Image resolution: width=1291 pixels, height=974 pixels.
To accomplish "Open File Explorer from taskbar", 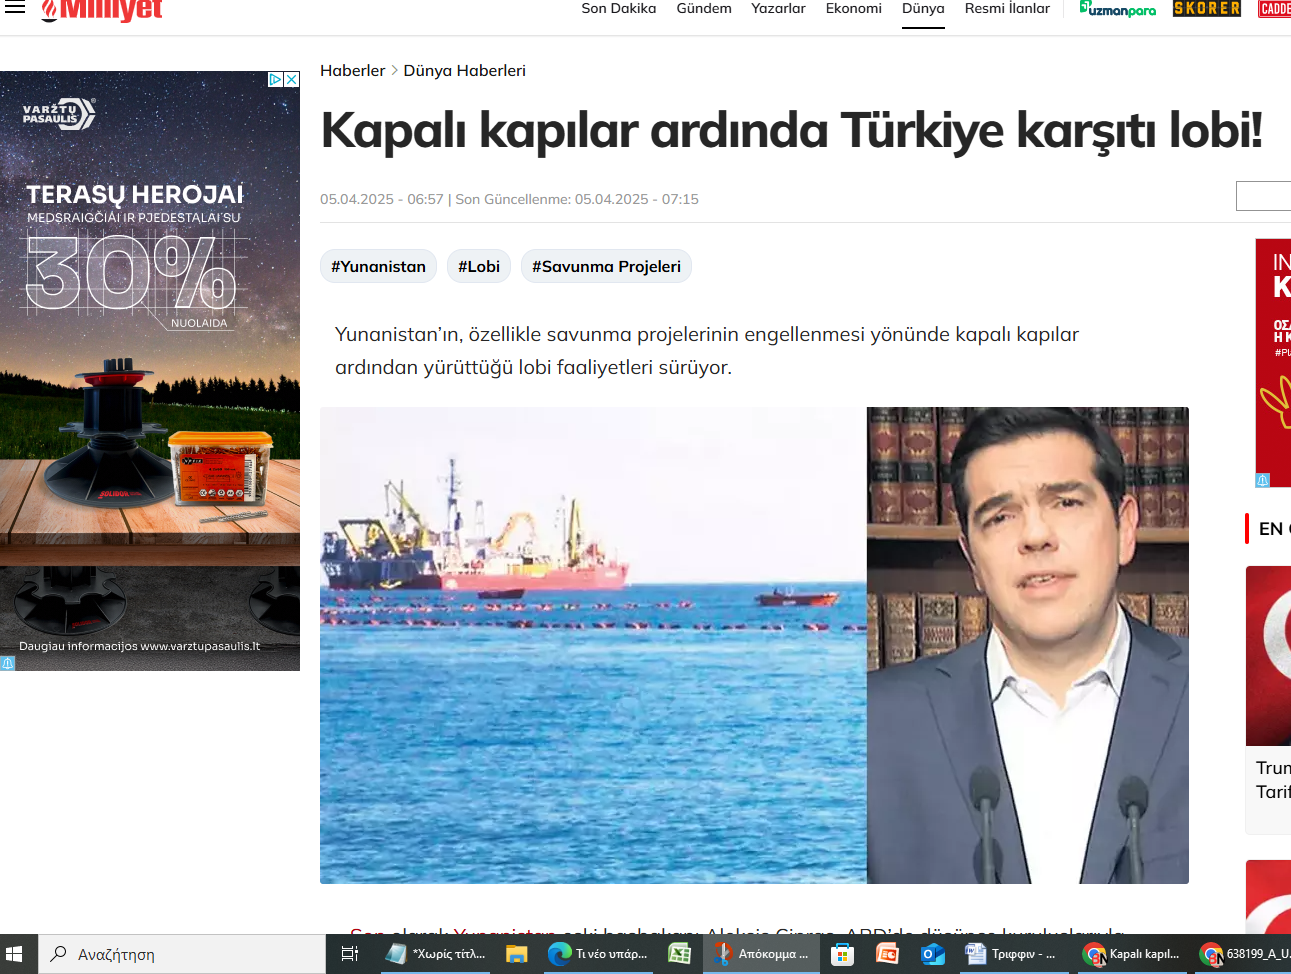I will (516, 954).
